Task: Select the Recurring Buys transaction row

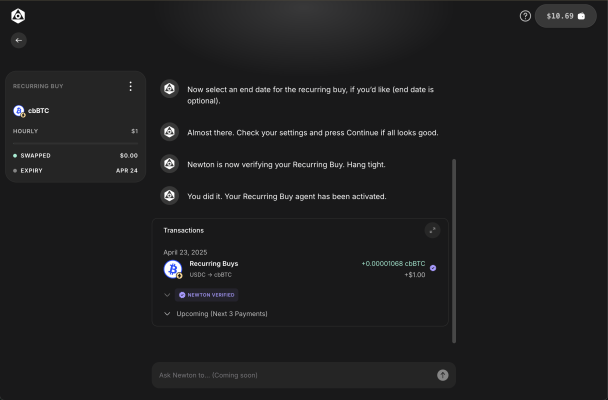Action: click(300, 269)
